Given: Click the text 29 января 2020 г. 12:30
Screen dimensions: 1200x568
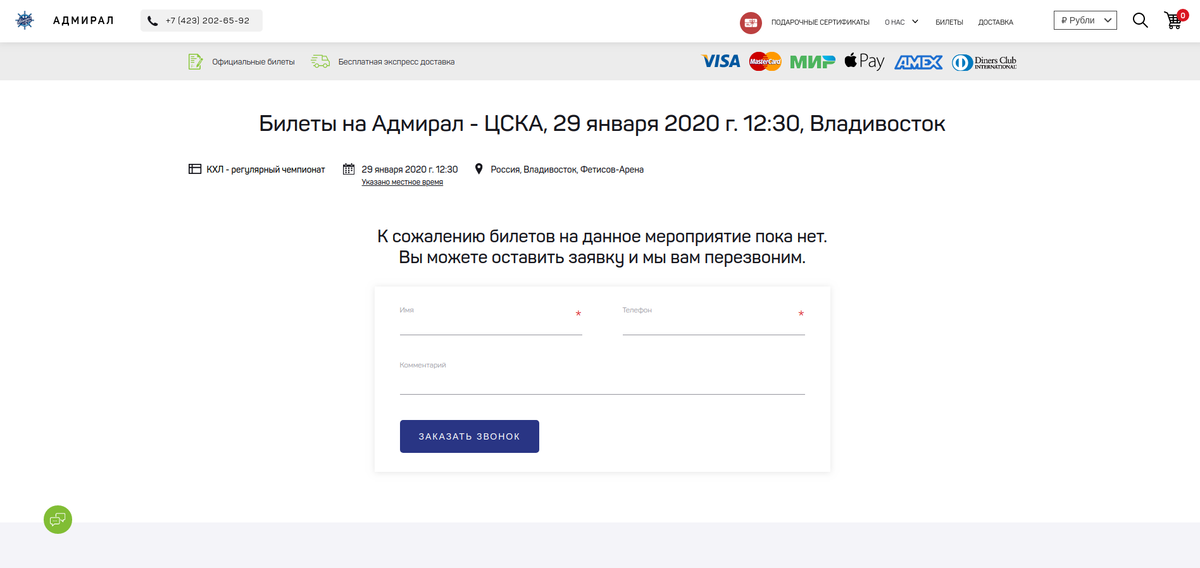Looking at the screenshot, I should 409,169.
